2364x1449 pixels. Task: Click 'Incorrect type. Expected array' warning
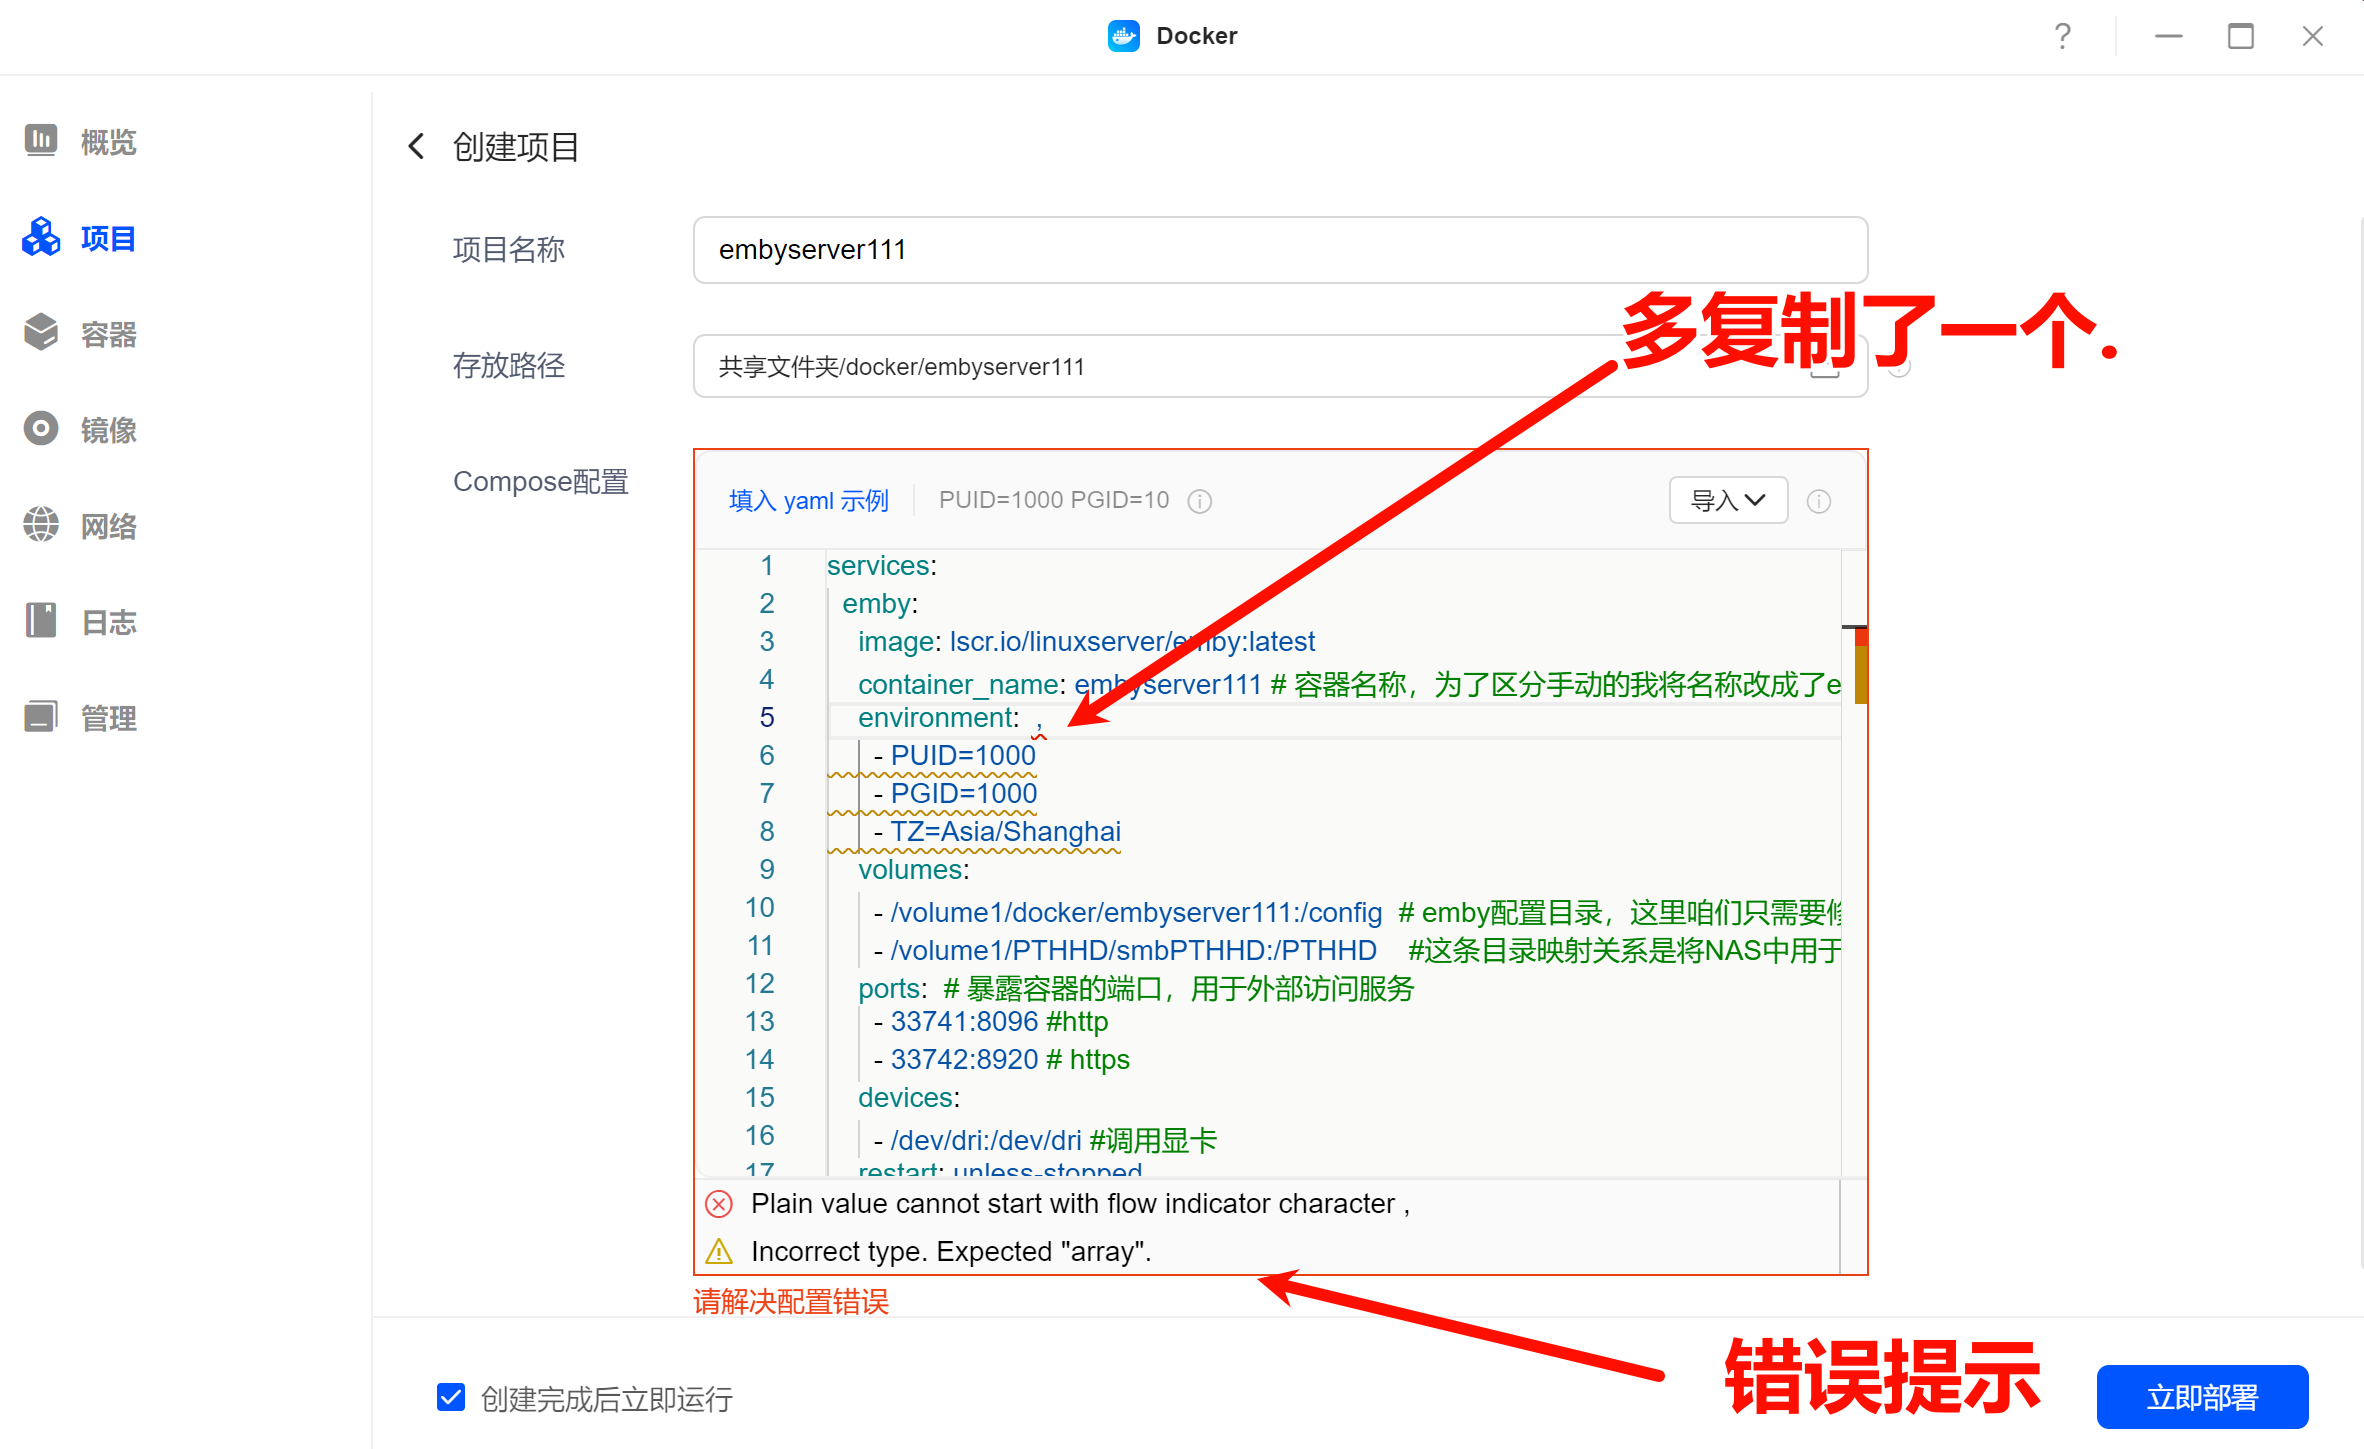pyautogui.click(x=951, y=1252)
